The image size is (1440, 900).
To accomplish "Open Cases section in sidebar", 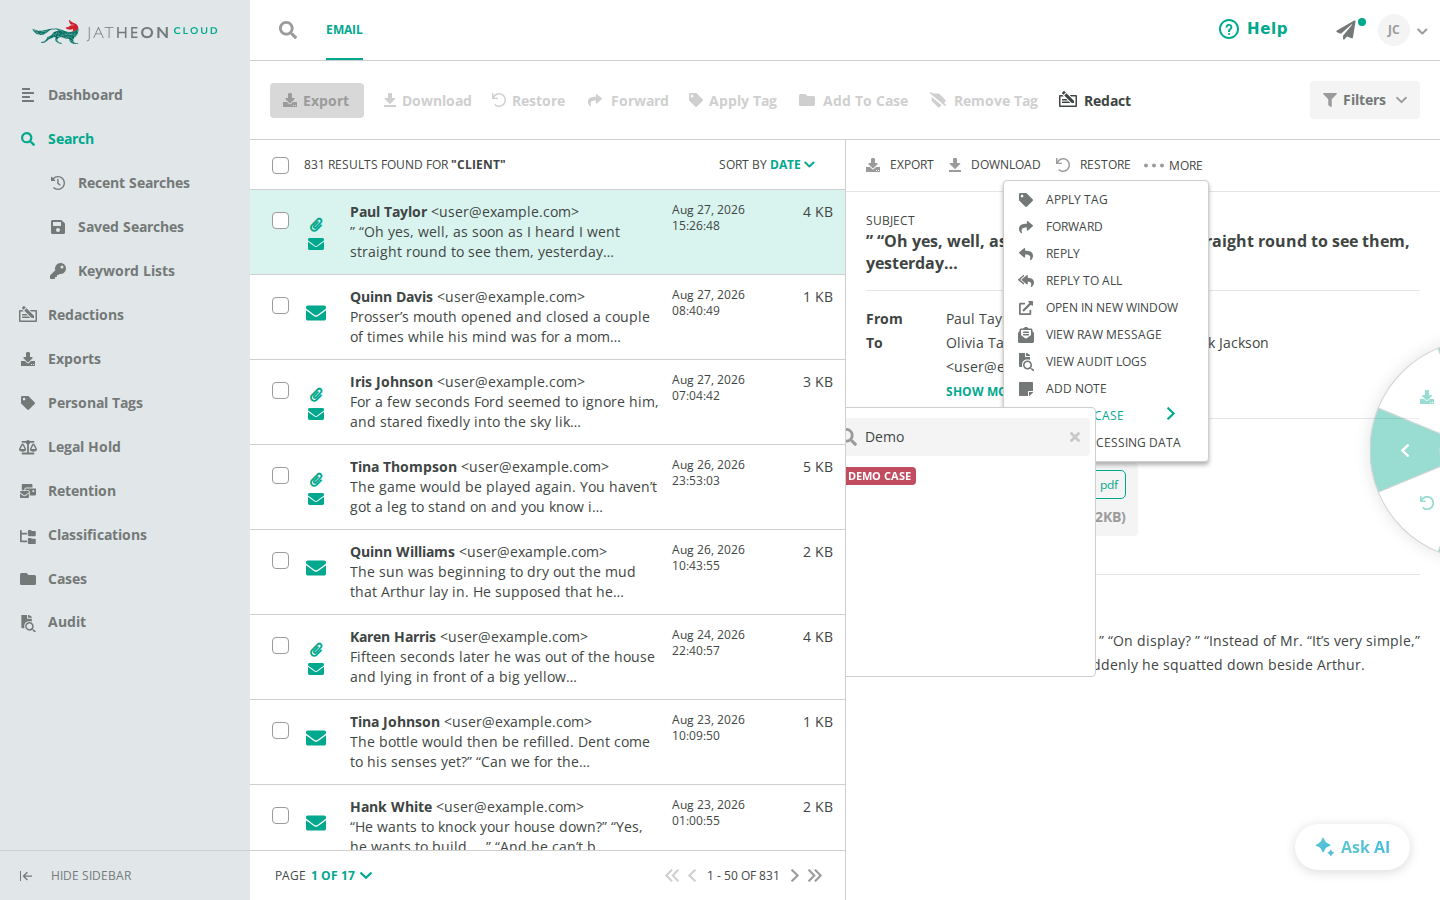I will [x=67, y=579].
